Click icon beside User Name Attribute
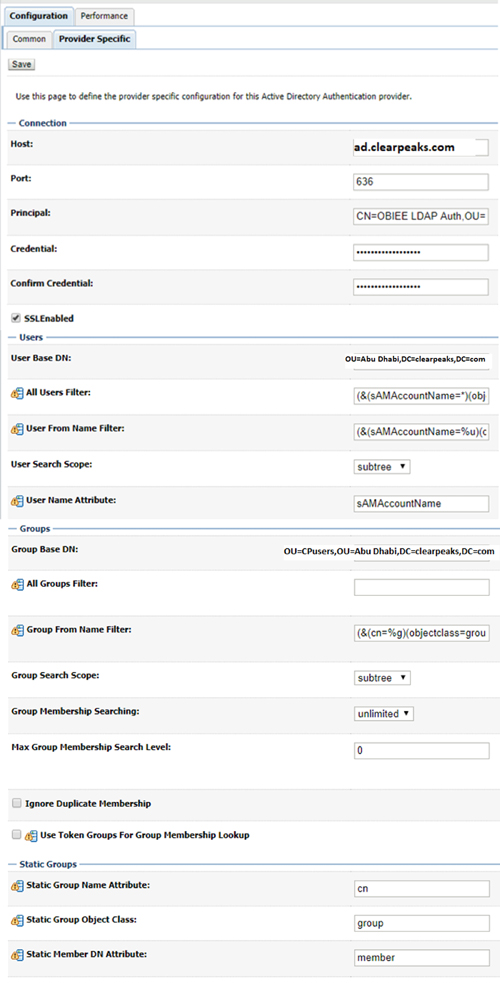 [17, 501]
